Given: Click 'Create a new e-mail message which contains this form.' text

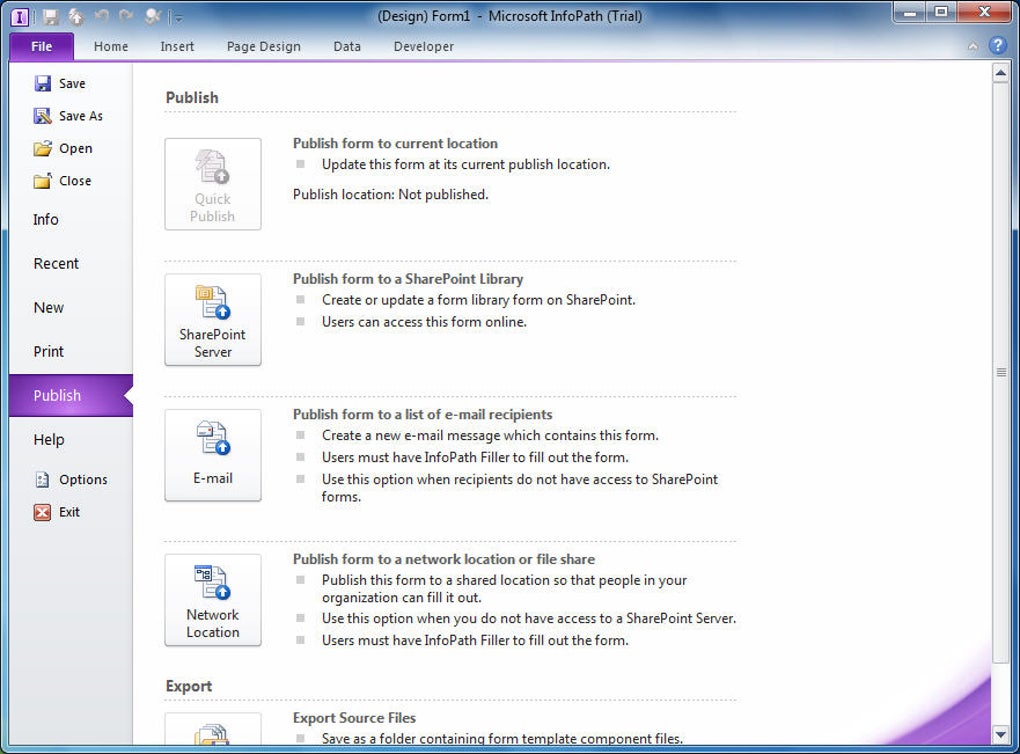Looking at the screenshot, I should 490,435.
